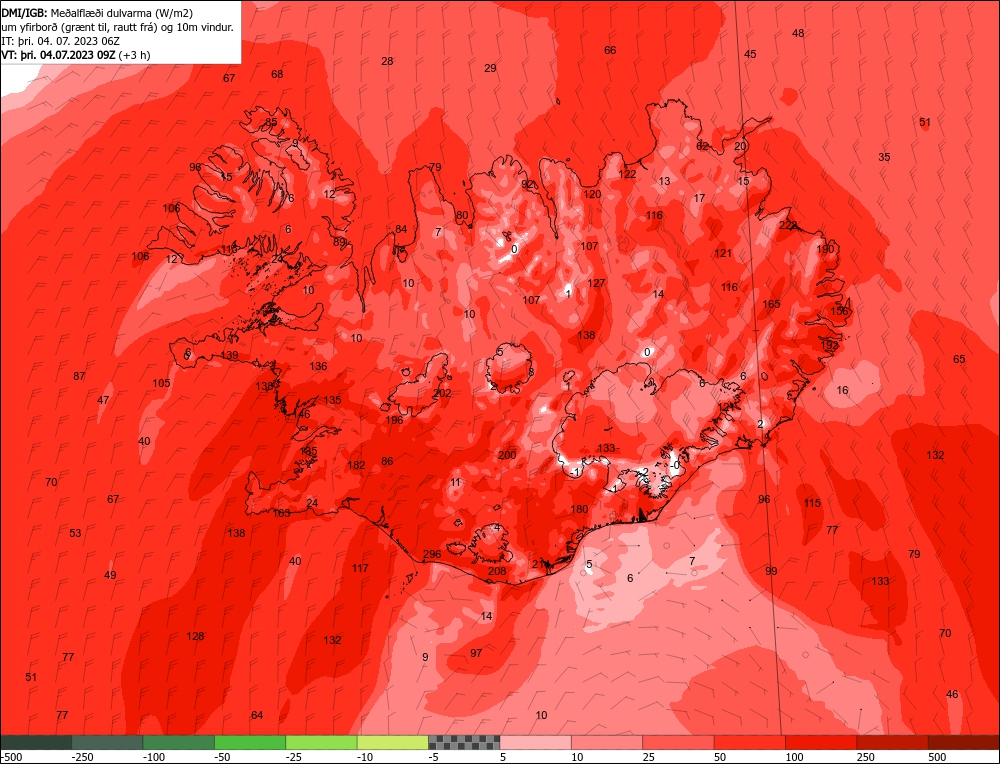Click the legend swatch between -250 and -100

pos(107,742)
